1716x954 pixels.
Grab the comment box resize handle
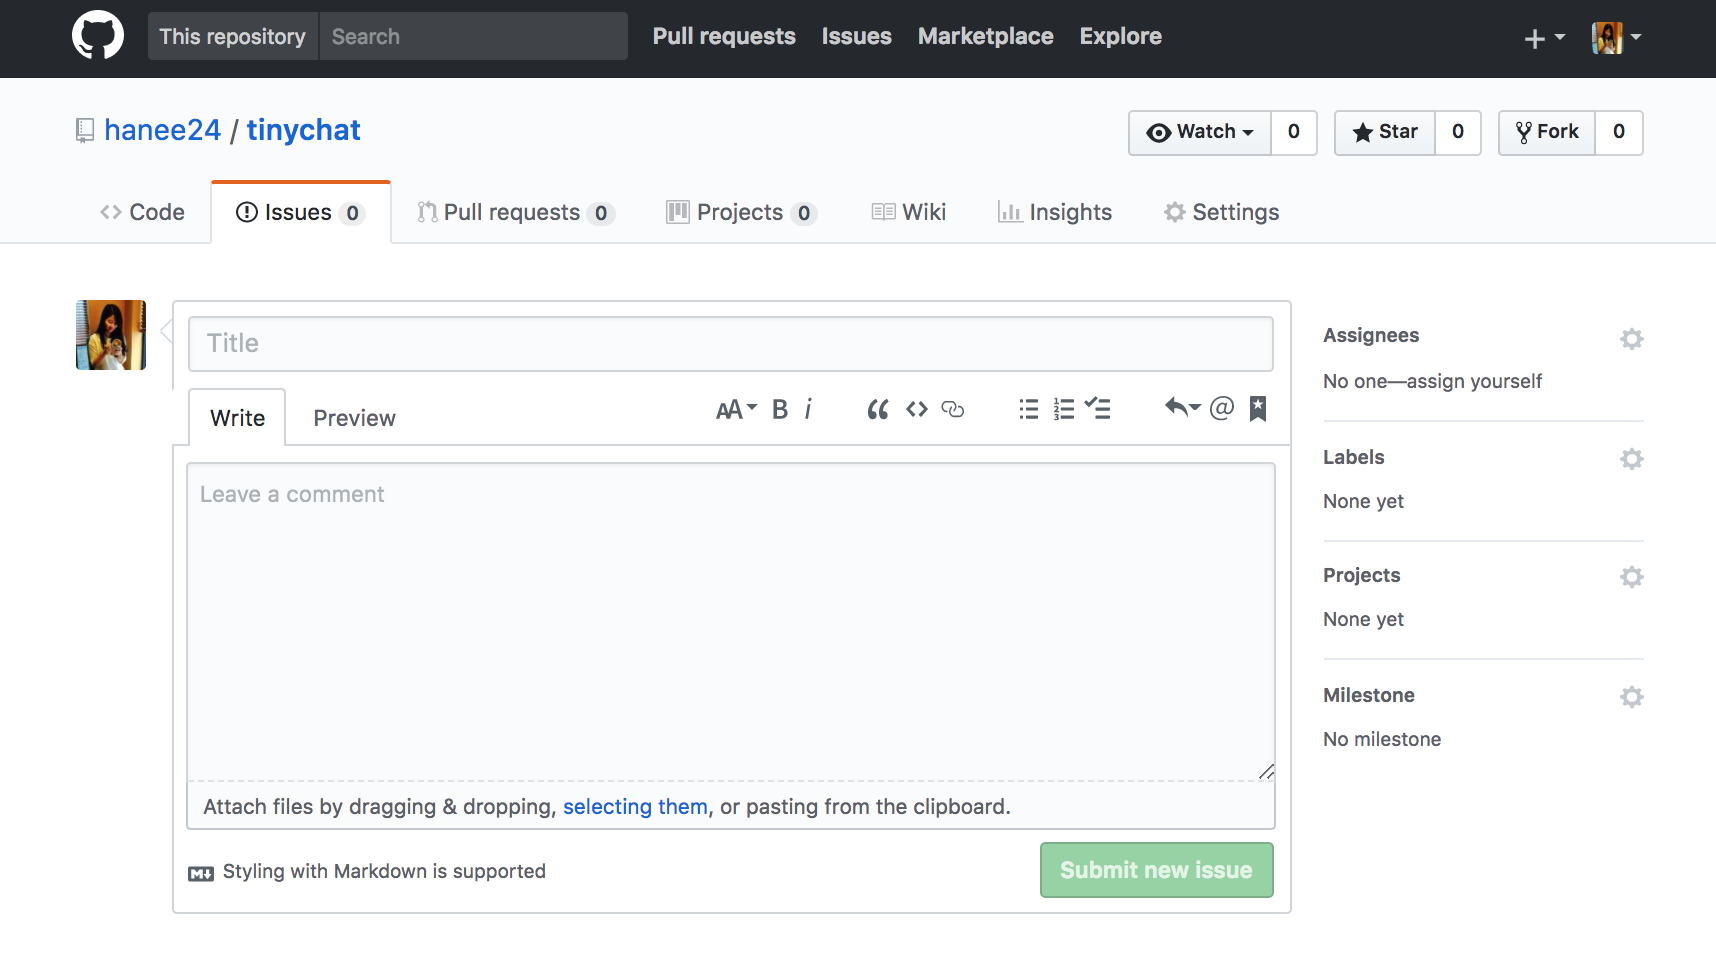tap(1266, 771)
